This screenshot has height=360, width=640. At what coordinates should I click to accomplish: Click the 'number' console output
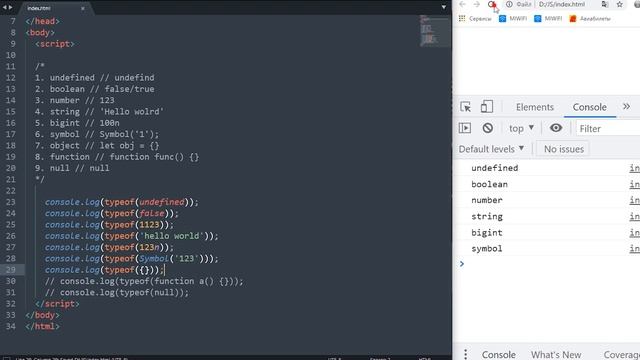point(487,200)
